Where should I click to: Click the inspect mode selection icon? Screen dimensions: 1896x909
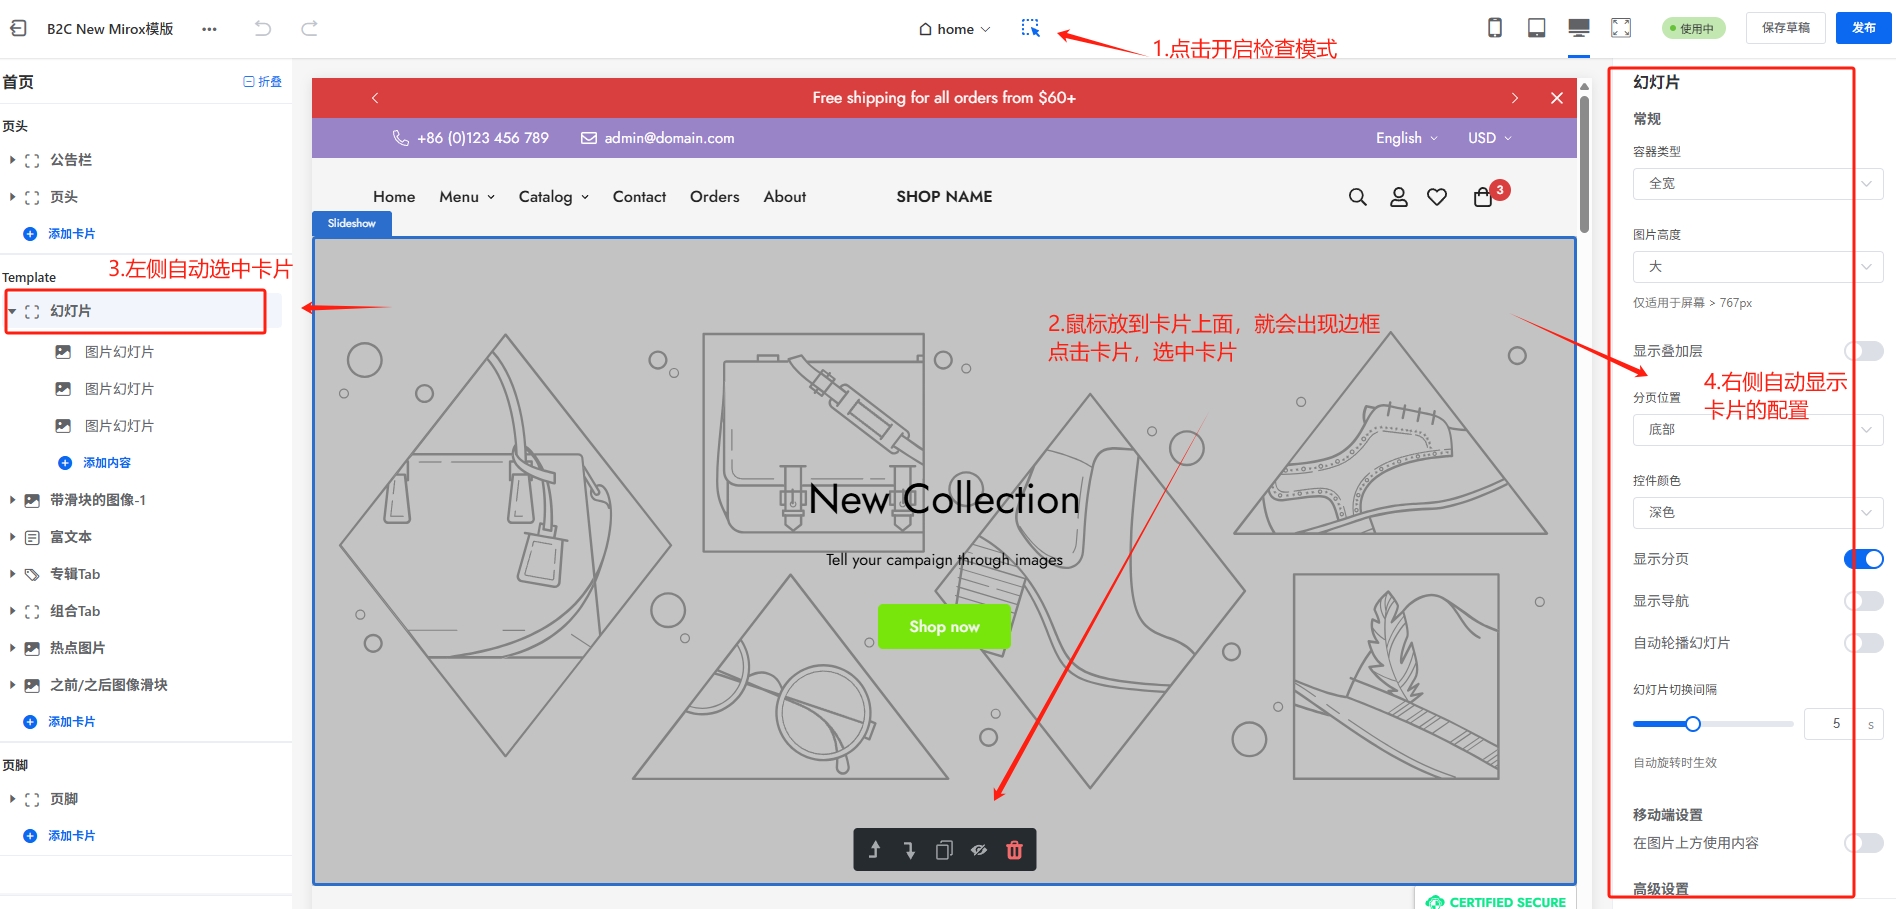1030,28
